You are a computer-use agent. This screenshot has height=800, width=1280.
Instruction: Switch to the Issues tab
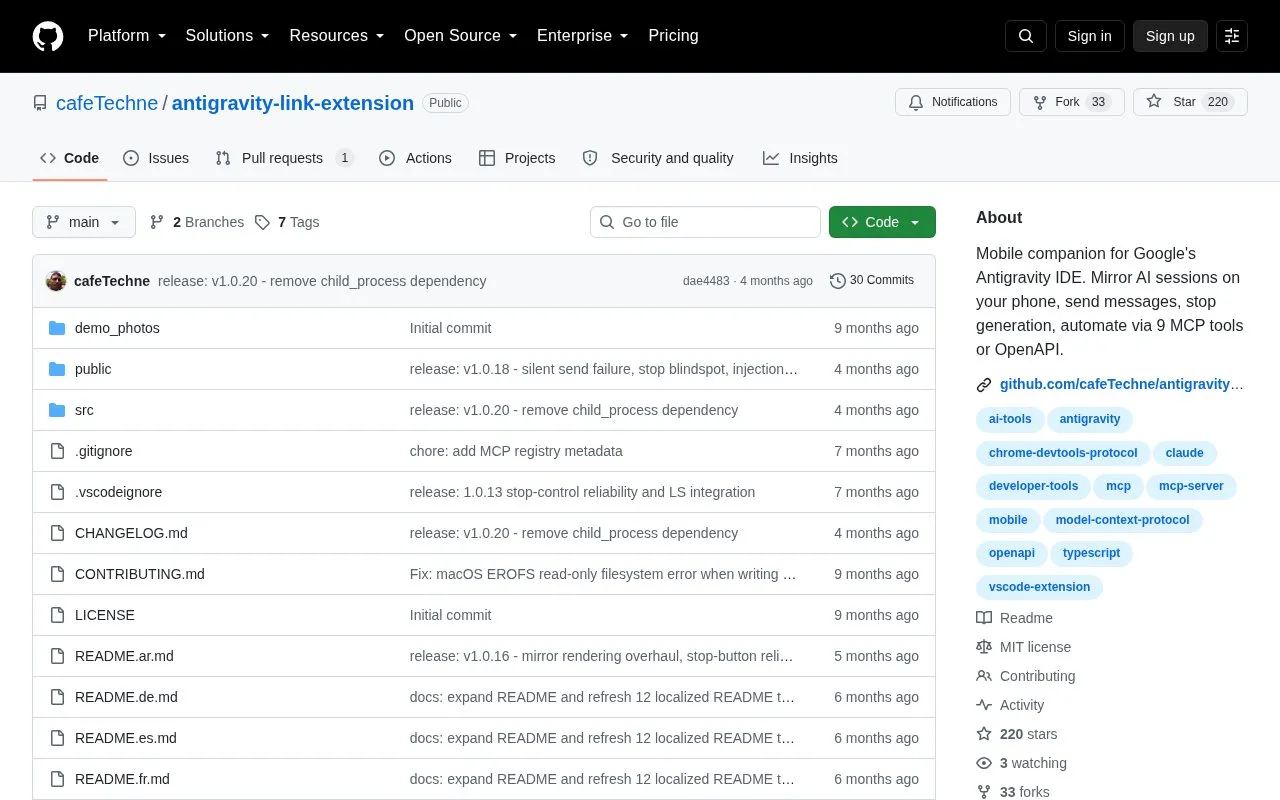[156, 158]
